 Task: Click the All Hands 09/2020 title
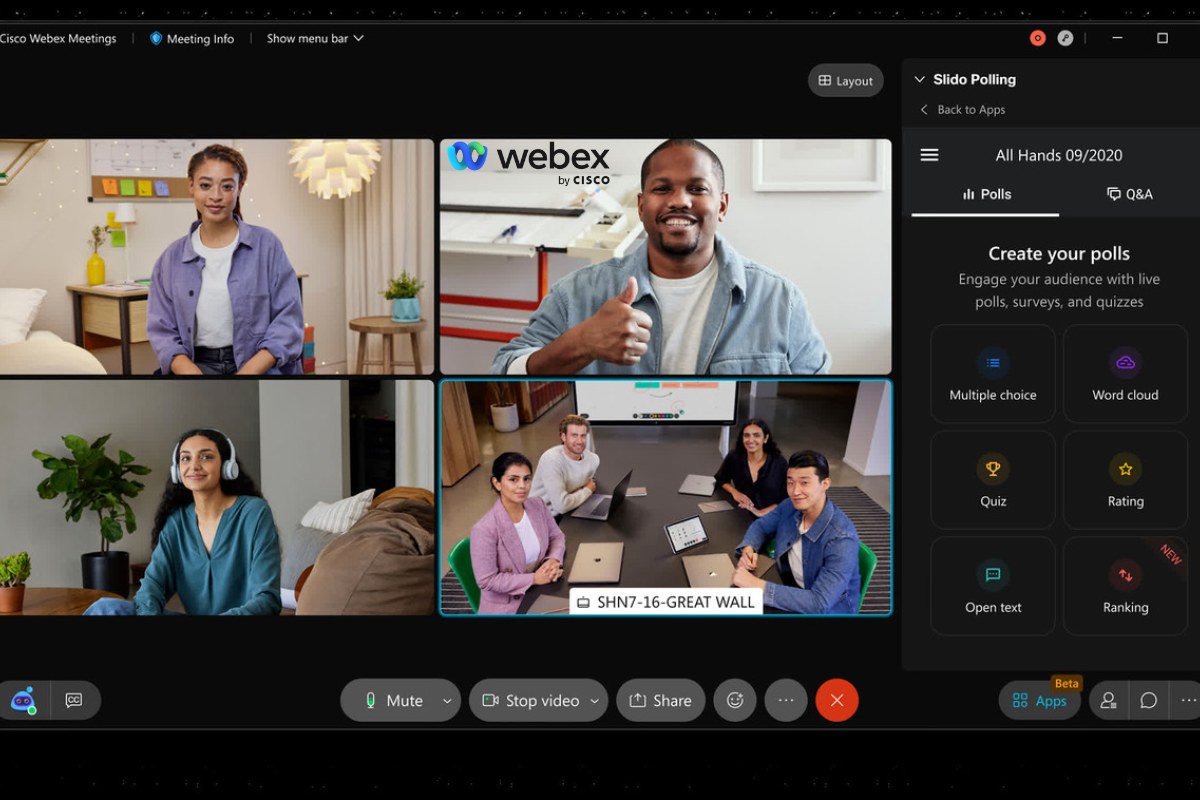pyautogui.click(x=1059, y=155)
